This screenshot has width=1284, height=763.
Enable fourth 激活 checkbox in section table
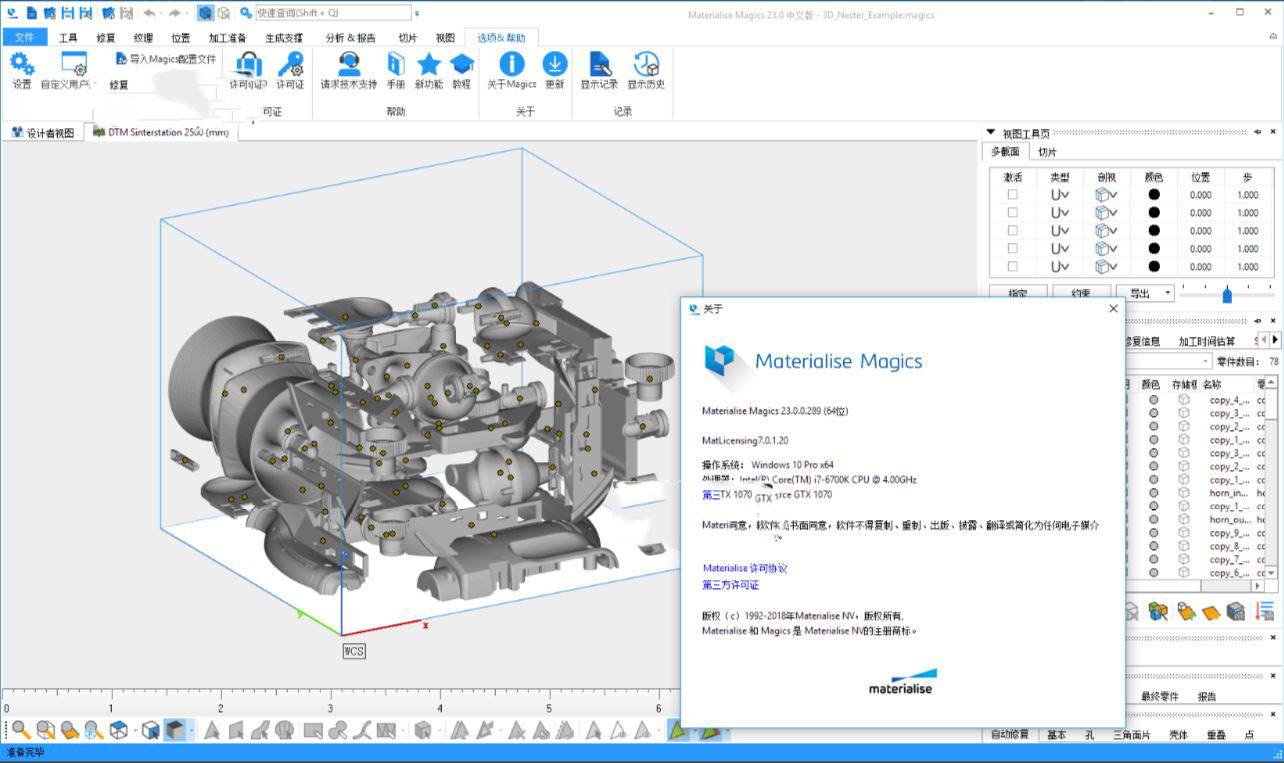[x=1012, y=249]
